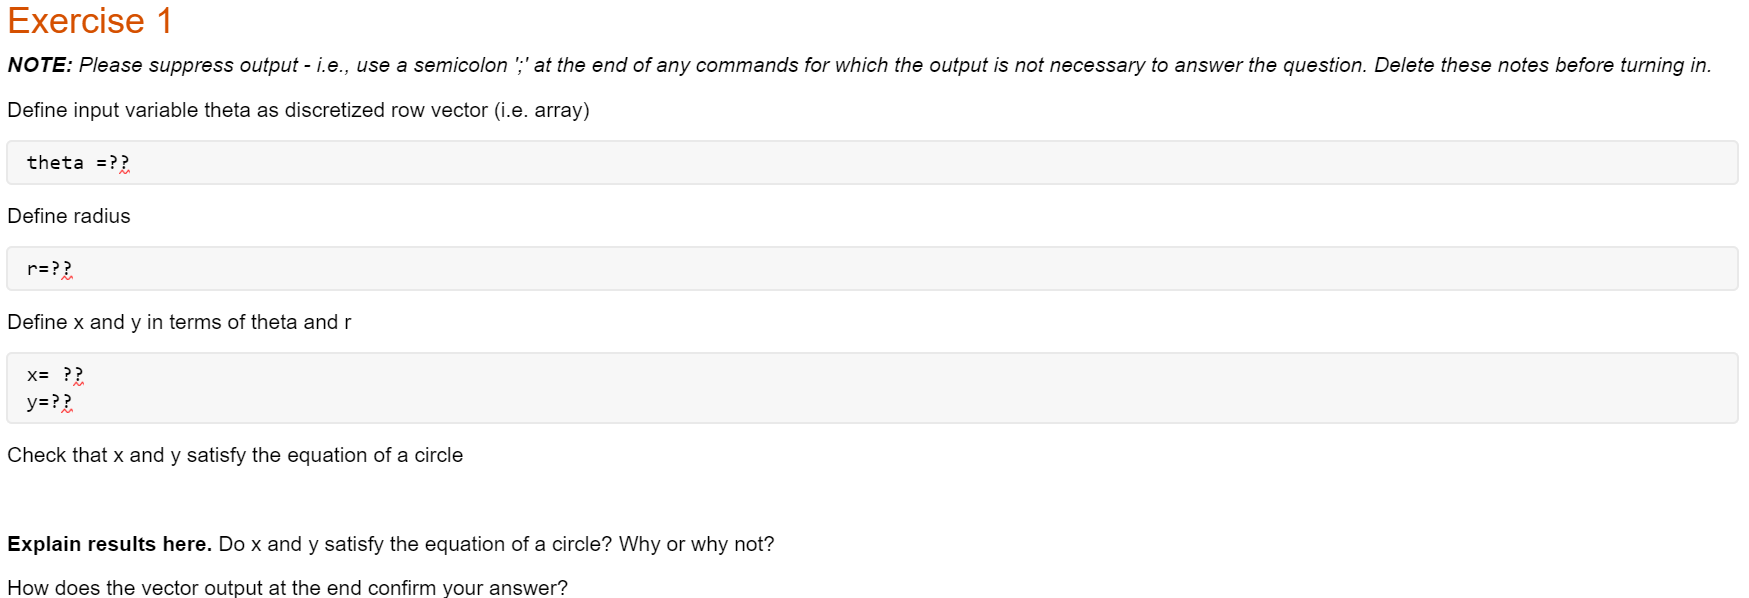Screen dimensions: 1749x598
Task: Click 'Define x and y in terms' line
Action: [x=179, y=322]
